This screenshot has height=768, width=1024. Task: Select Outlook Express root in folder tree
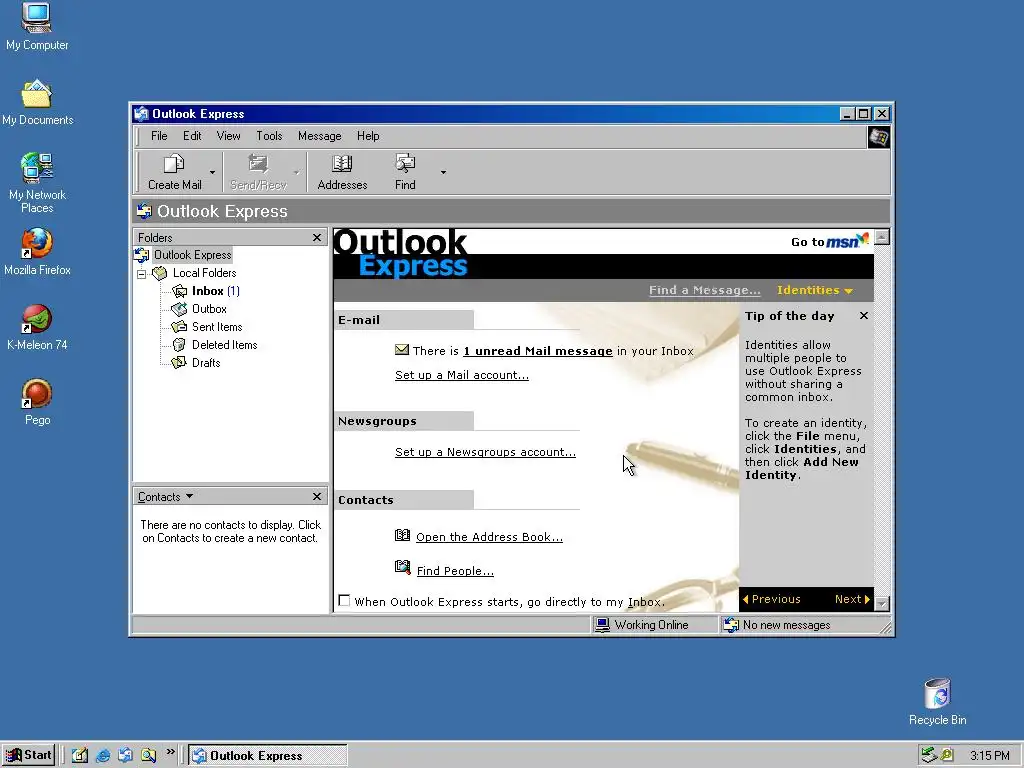click(192, 255)
